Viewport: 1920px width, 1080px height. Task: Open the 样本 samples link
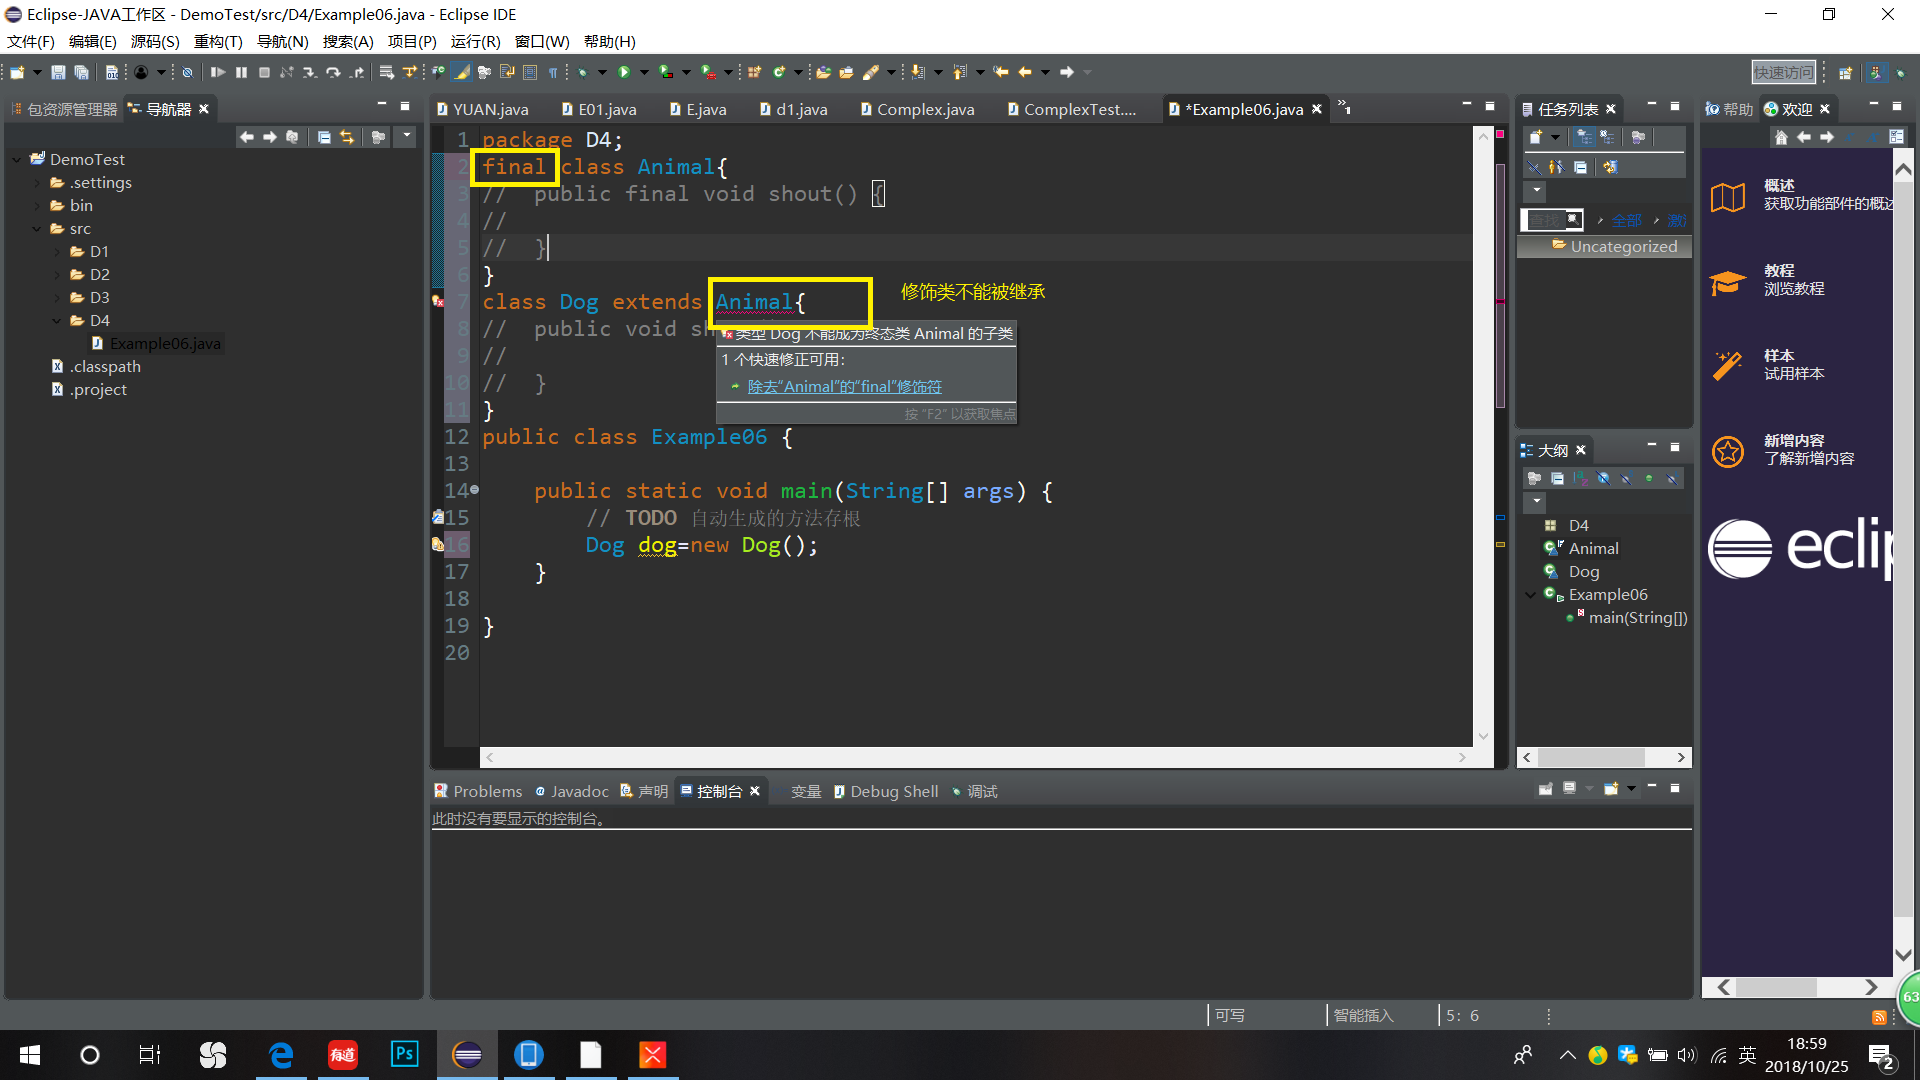pos(1779,355)
